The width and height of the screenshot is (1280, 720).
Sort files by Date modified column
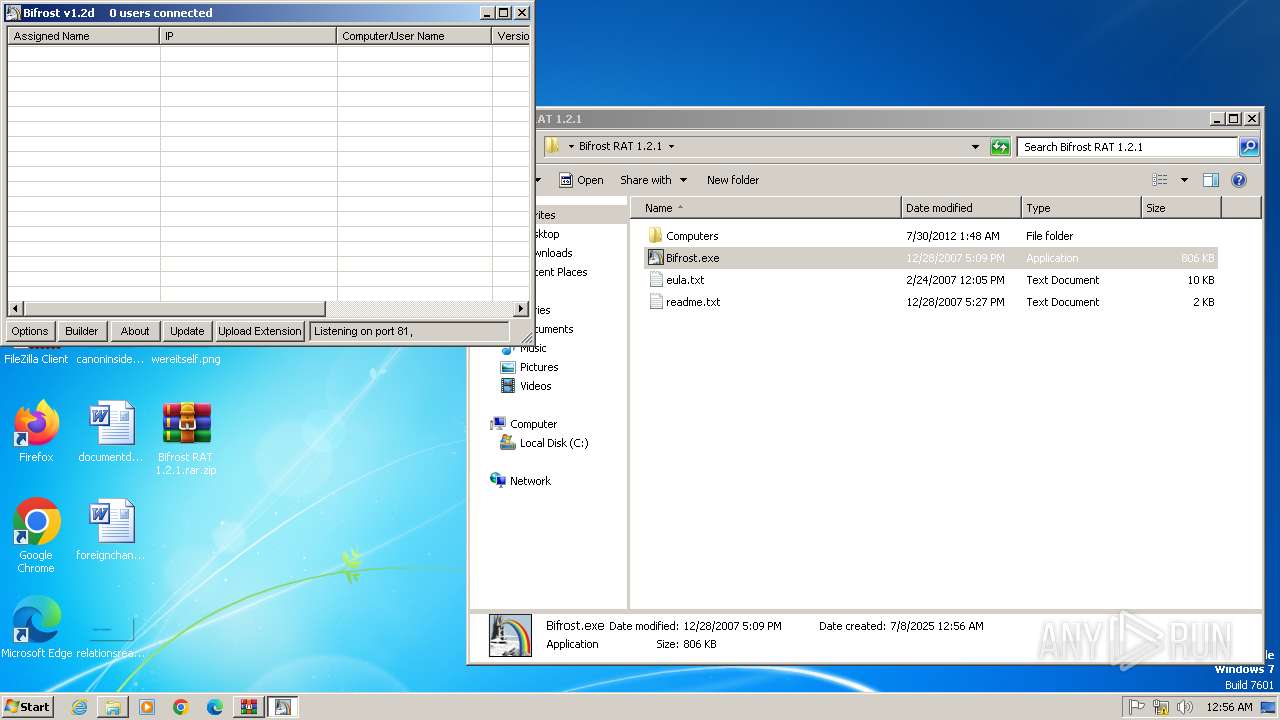(961, 208)
